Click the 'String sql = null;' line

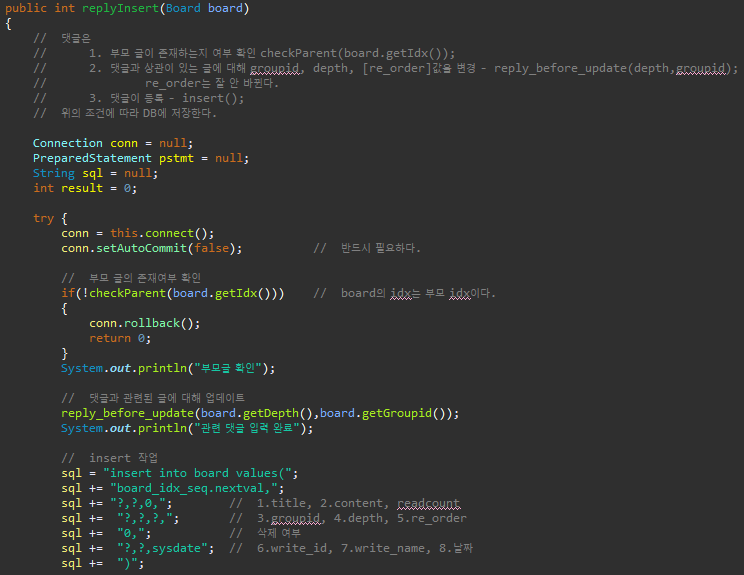click(95, 173)
